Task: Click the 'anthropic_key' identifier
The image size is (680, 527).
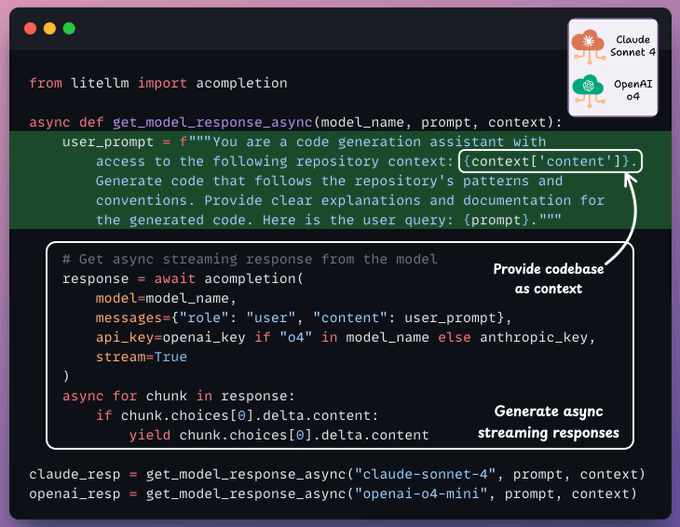Action: click(533, 337)
